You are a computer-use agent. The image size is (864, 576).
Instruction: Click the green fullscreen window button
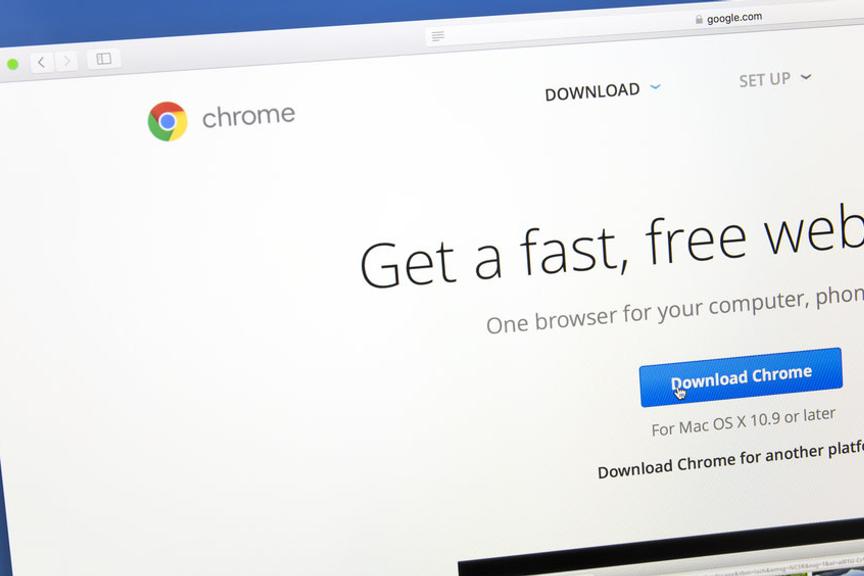point(13,64)
